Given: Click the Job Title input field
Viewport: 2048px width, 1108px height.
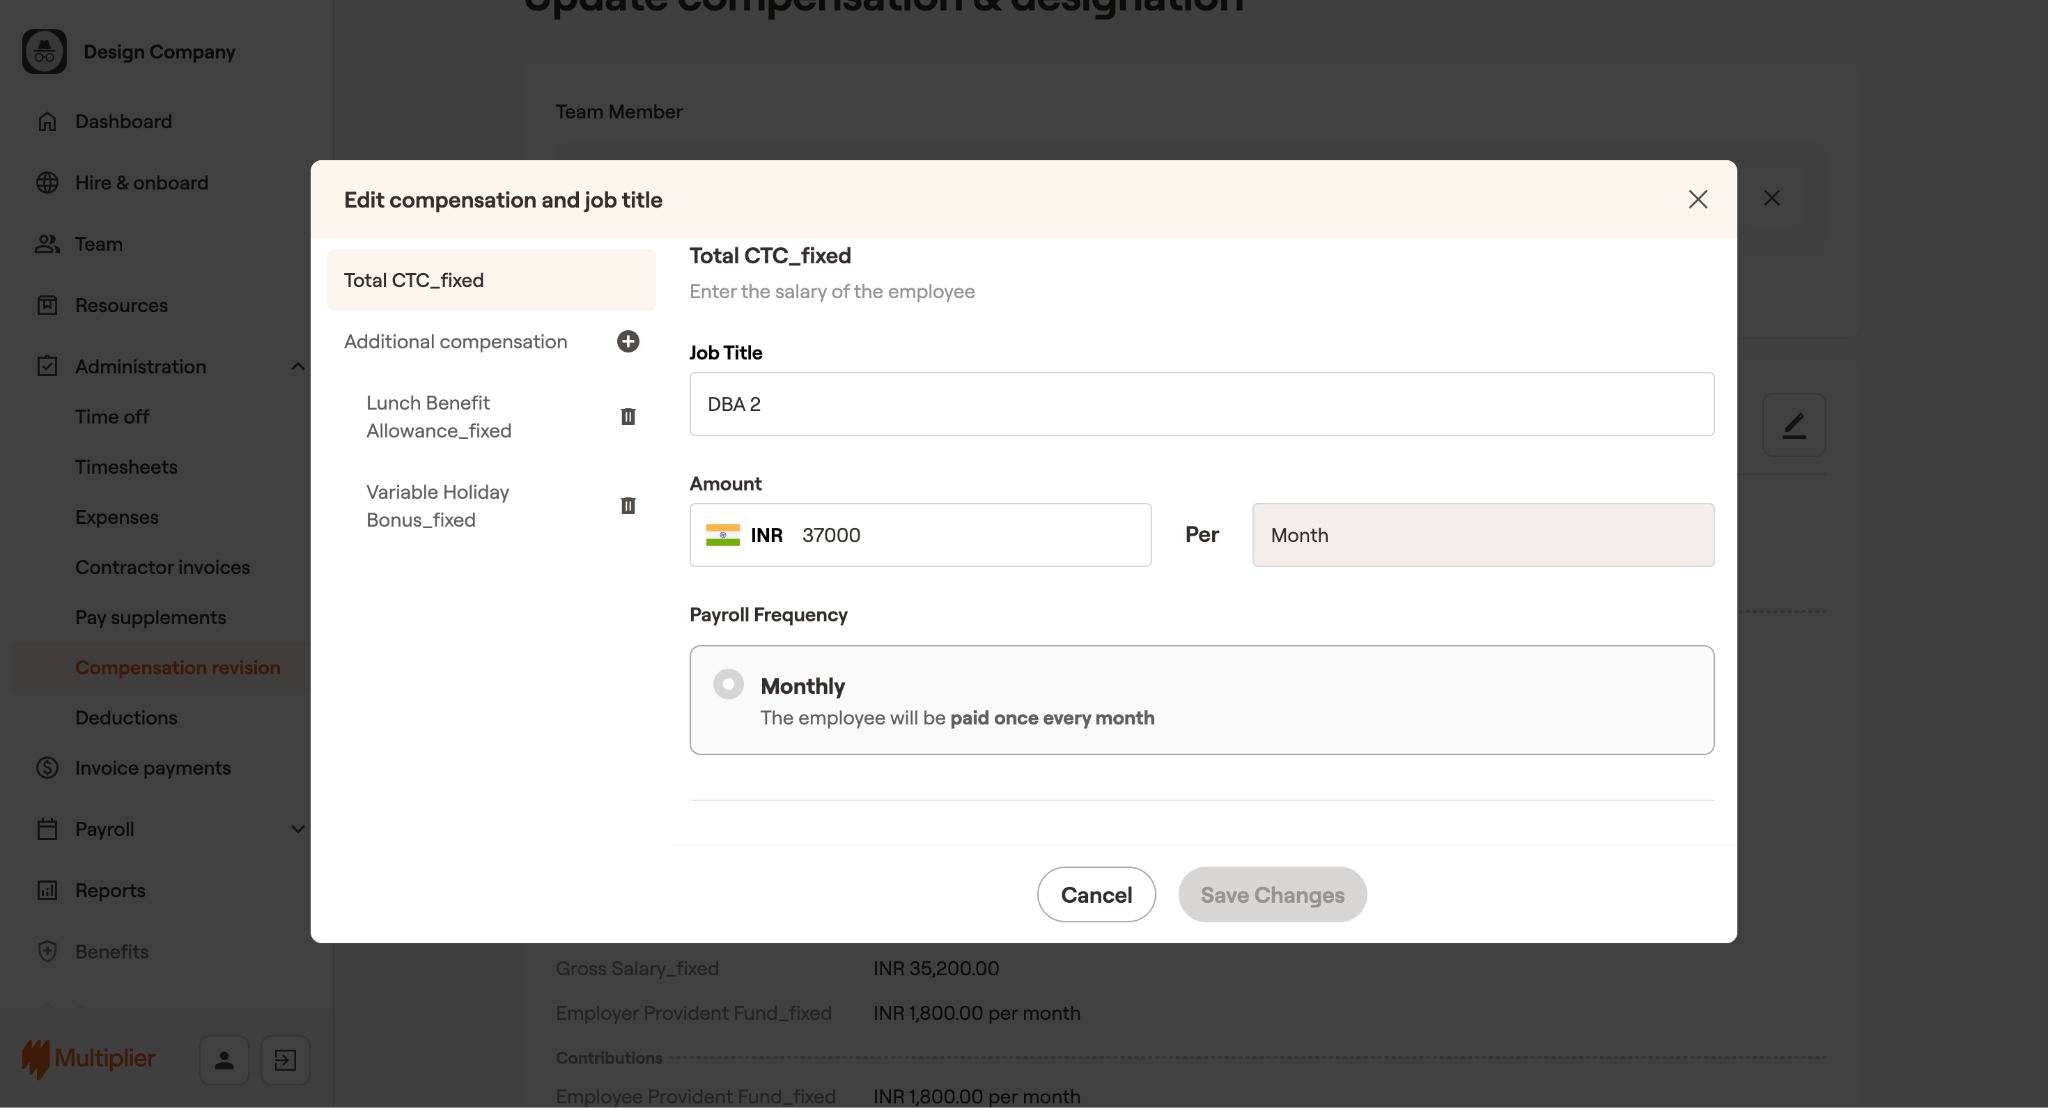Looking at the screenshot, I should 1201,404.
